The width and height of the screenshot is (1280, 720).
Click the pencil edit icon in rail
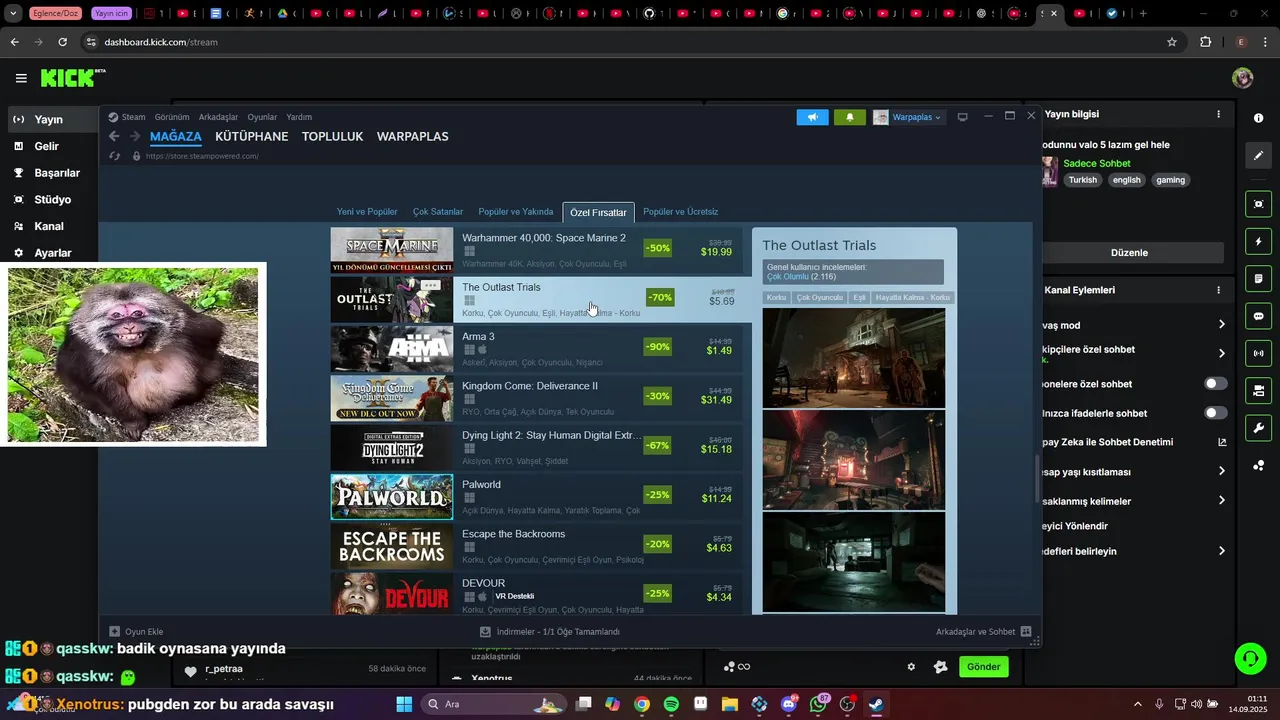1258,156
